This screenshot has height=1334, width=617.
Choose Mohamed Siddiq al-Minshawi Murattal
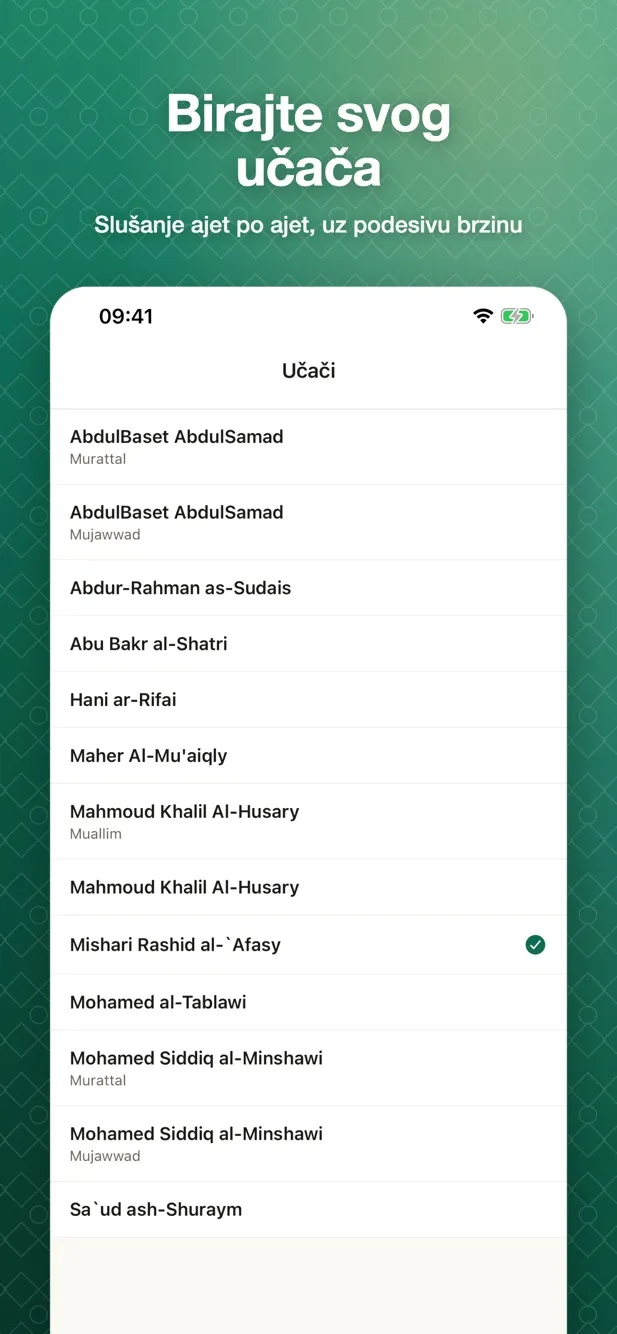308,1068
